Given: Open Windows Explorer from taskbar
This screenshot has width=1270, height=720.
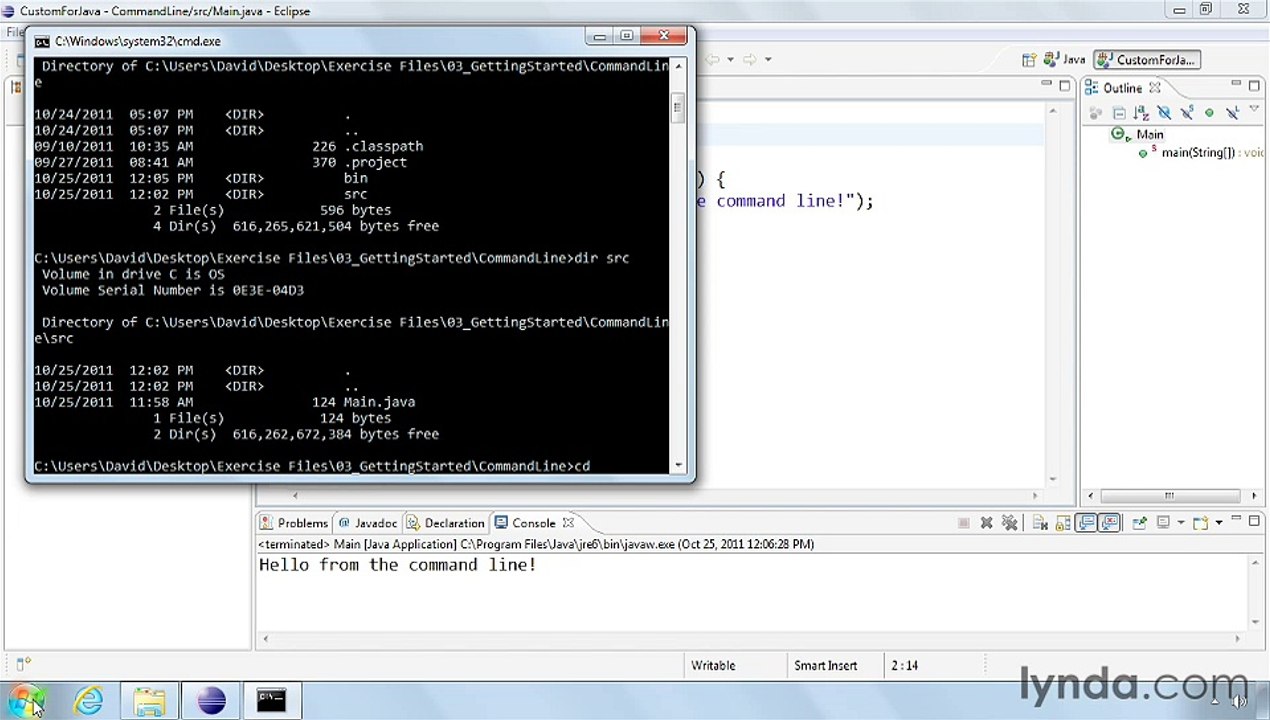Looking at the screenshot, I should tap(149, 700).
